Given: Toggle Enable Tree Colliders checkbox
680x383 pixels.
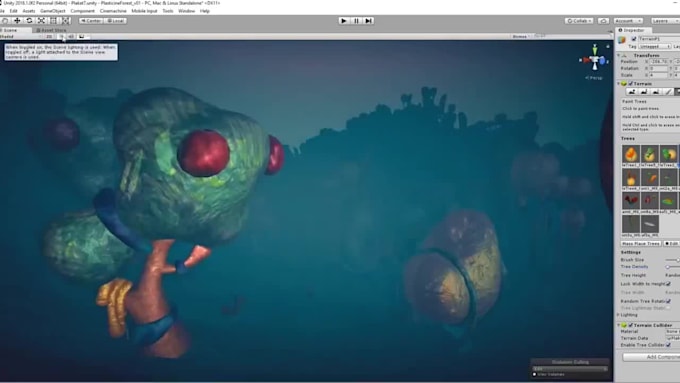Looking at the screenshot, I should [x=668, y=345].
